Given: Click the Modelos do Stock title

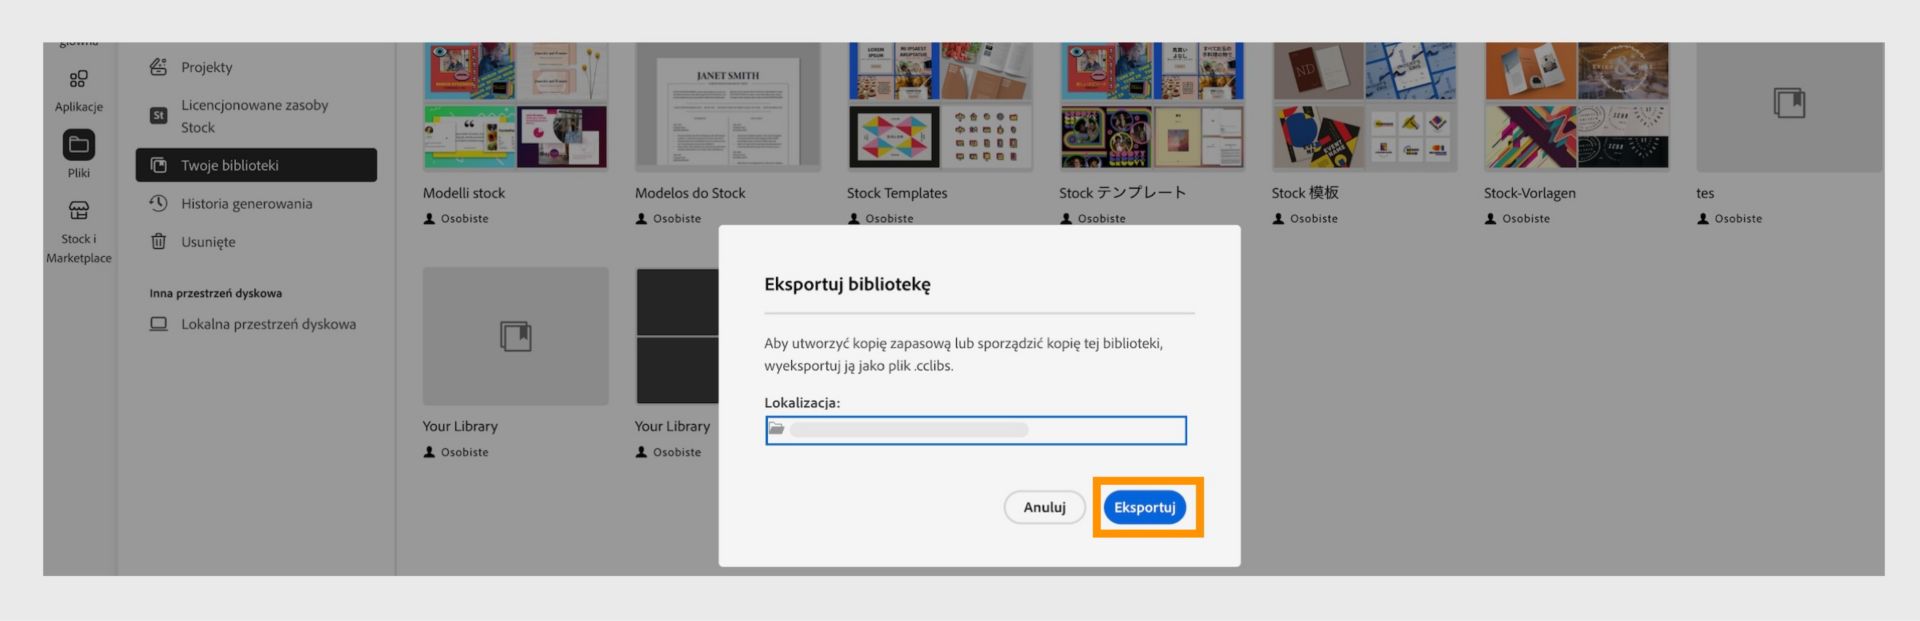Looking at the screenshot, I should [690, 193].
